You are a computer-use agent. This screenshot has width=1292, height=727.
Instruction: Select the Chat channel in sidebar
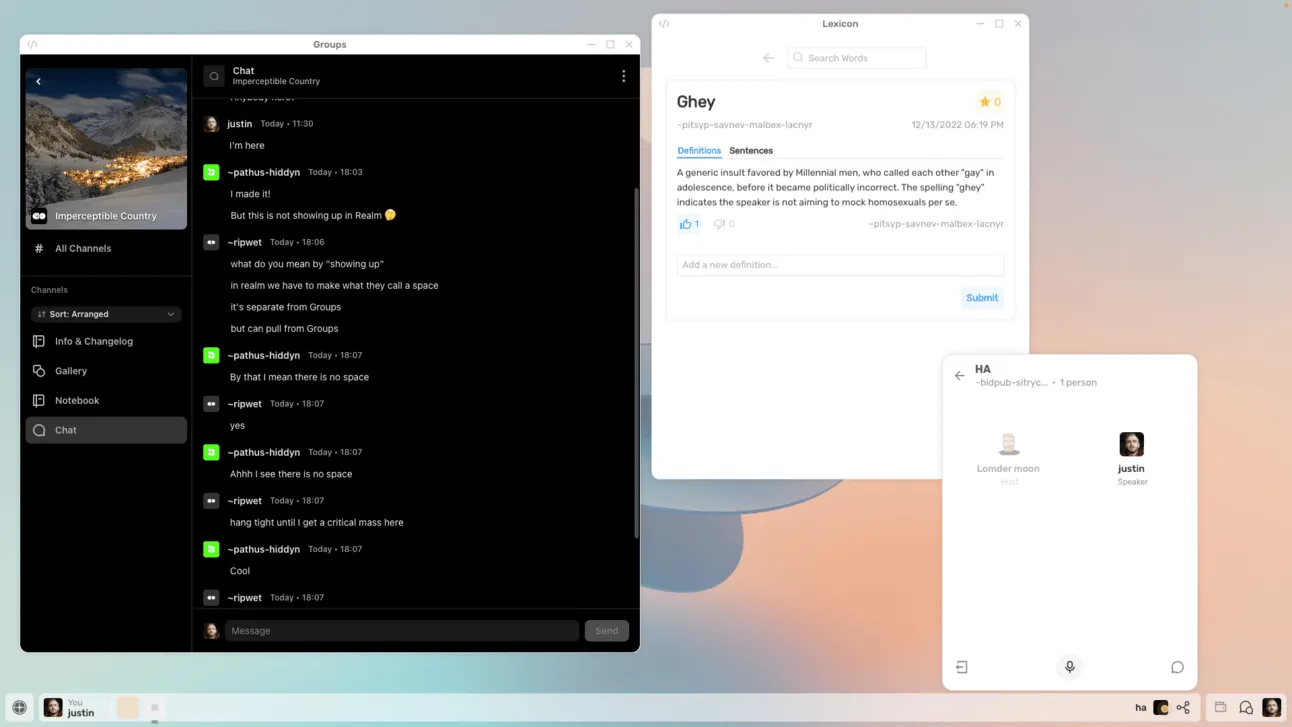pyautogui.click(x=106, y=430)
